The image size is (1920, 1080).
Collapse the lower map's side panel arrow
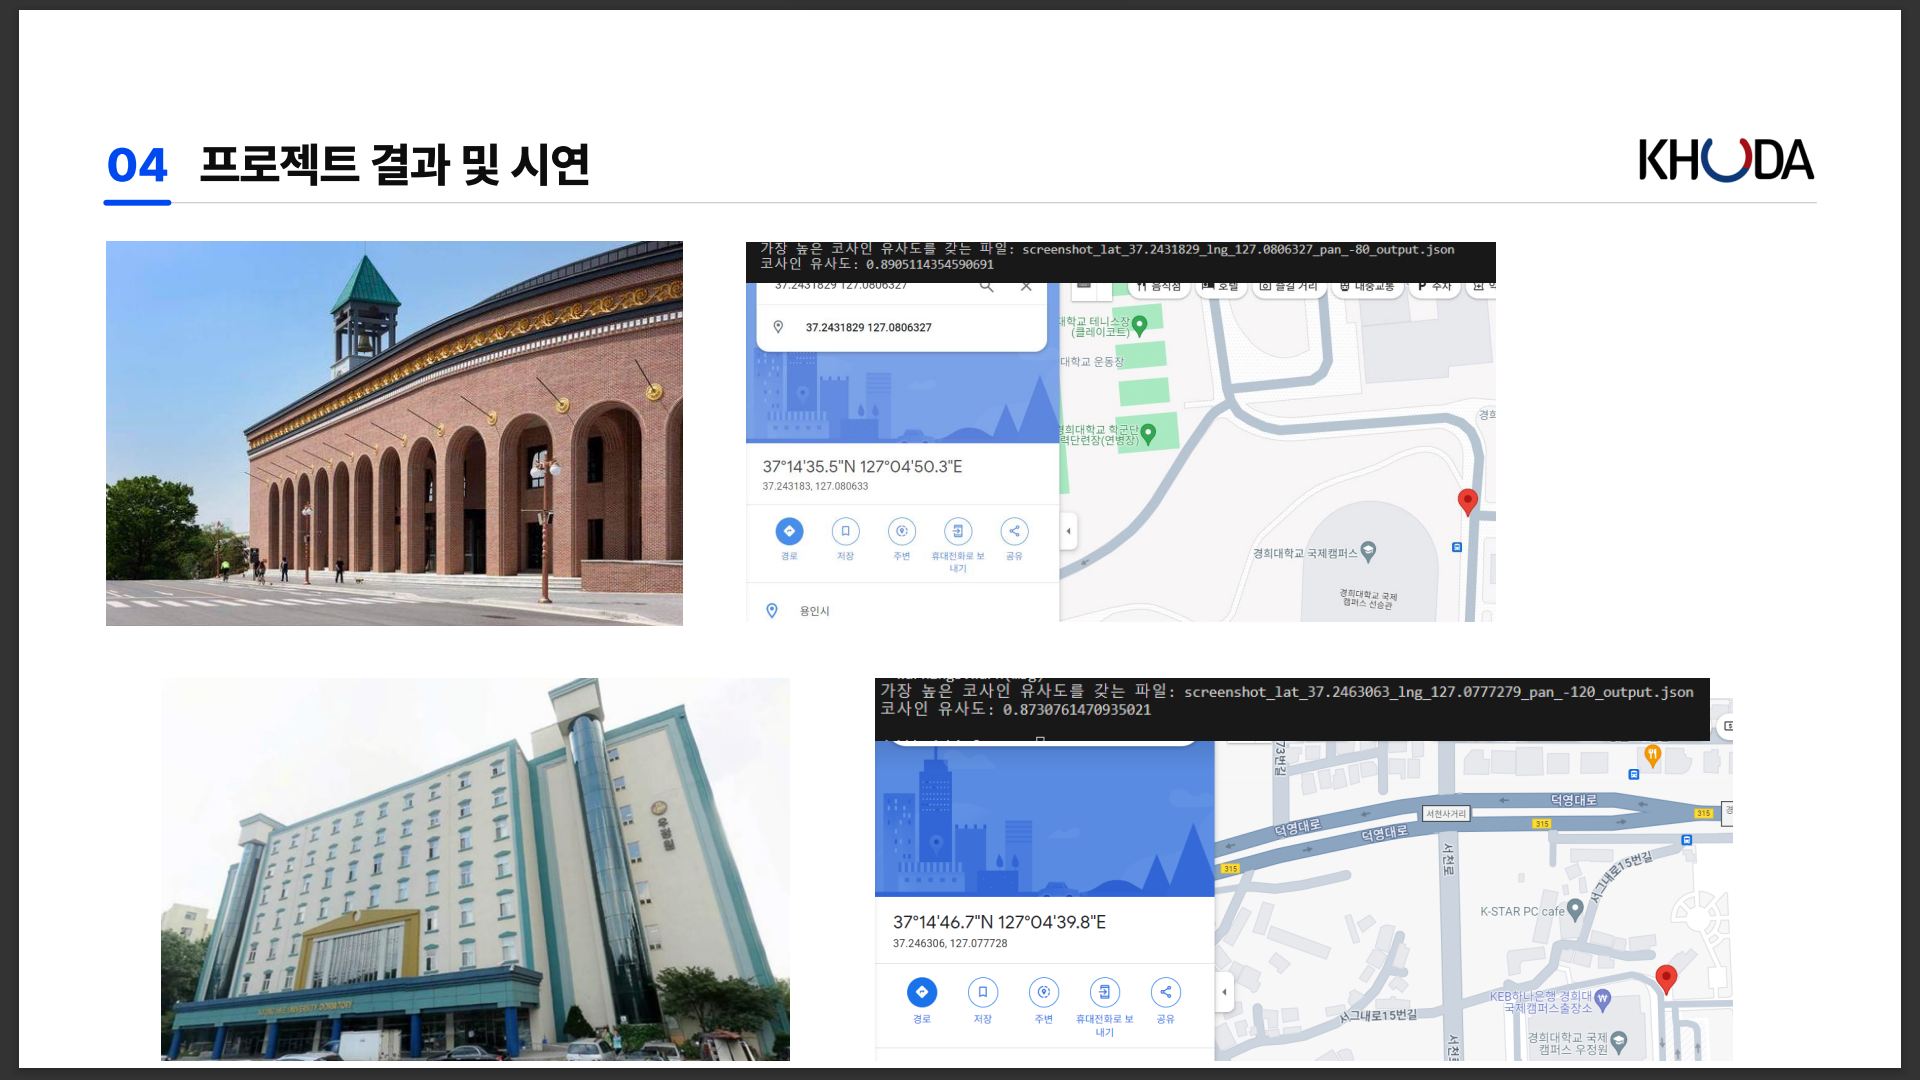pyautogui.click(x=1224, y=993)
